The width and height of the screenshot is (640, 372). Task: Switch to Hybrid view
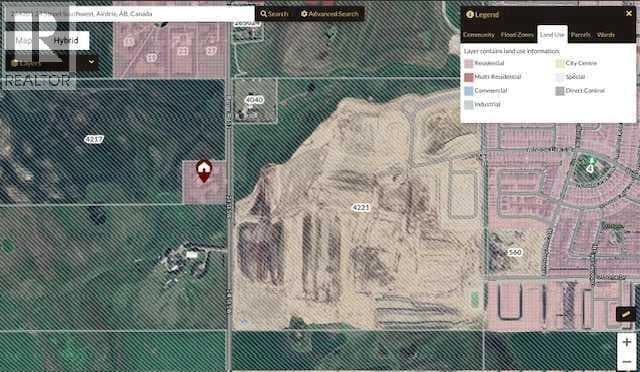(x=66, y=41)
